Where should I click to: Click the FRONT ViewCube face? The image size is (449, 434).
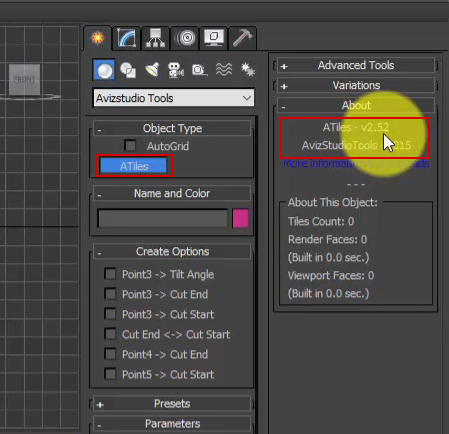[24, 80]
